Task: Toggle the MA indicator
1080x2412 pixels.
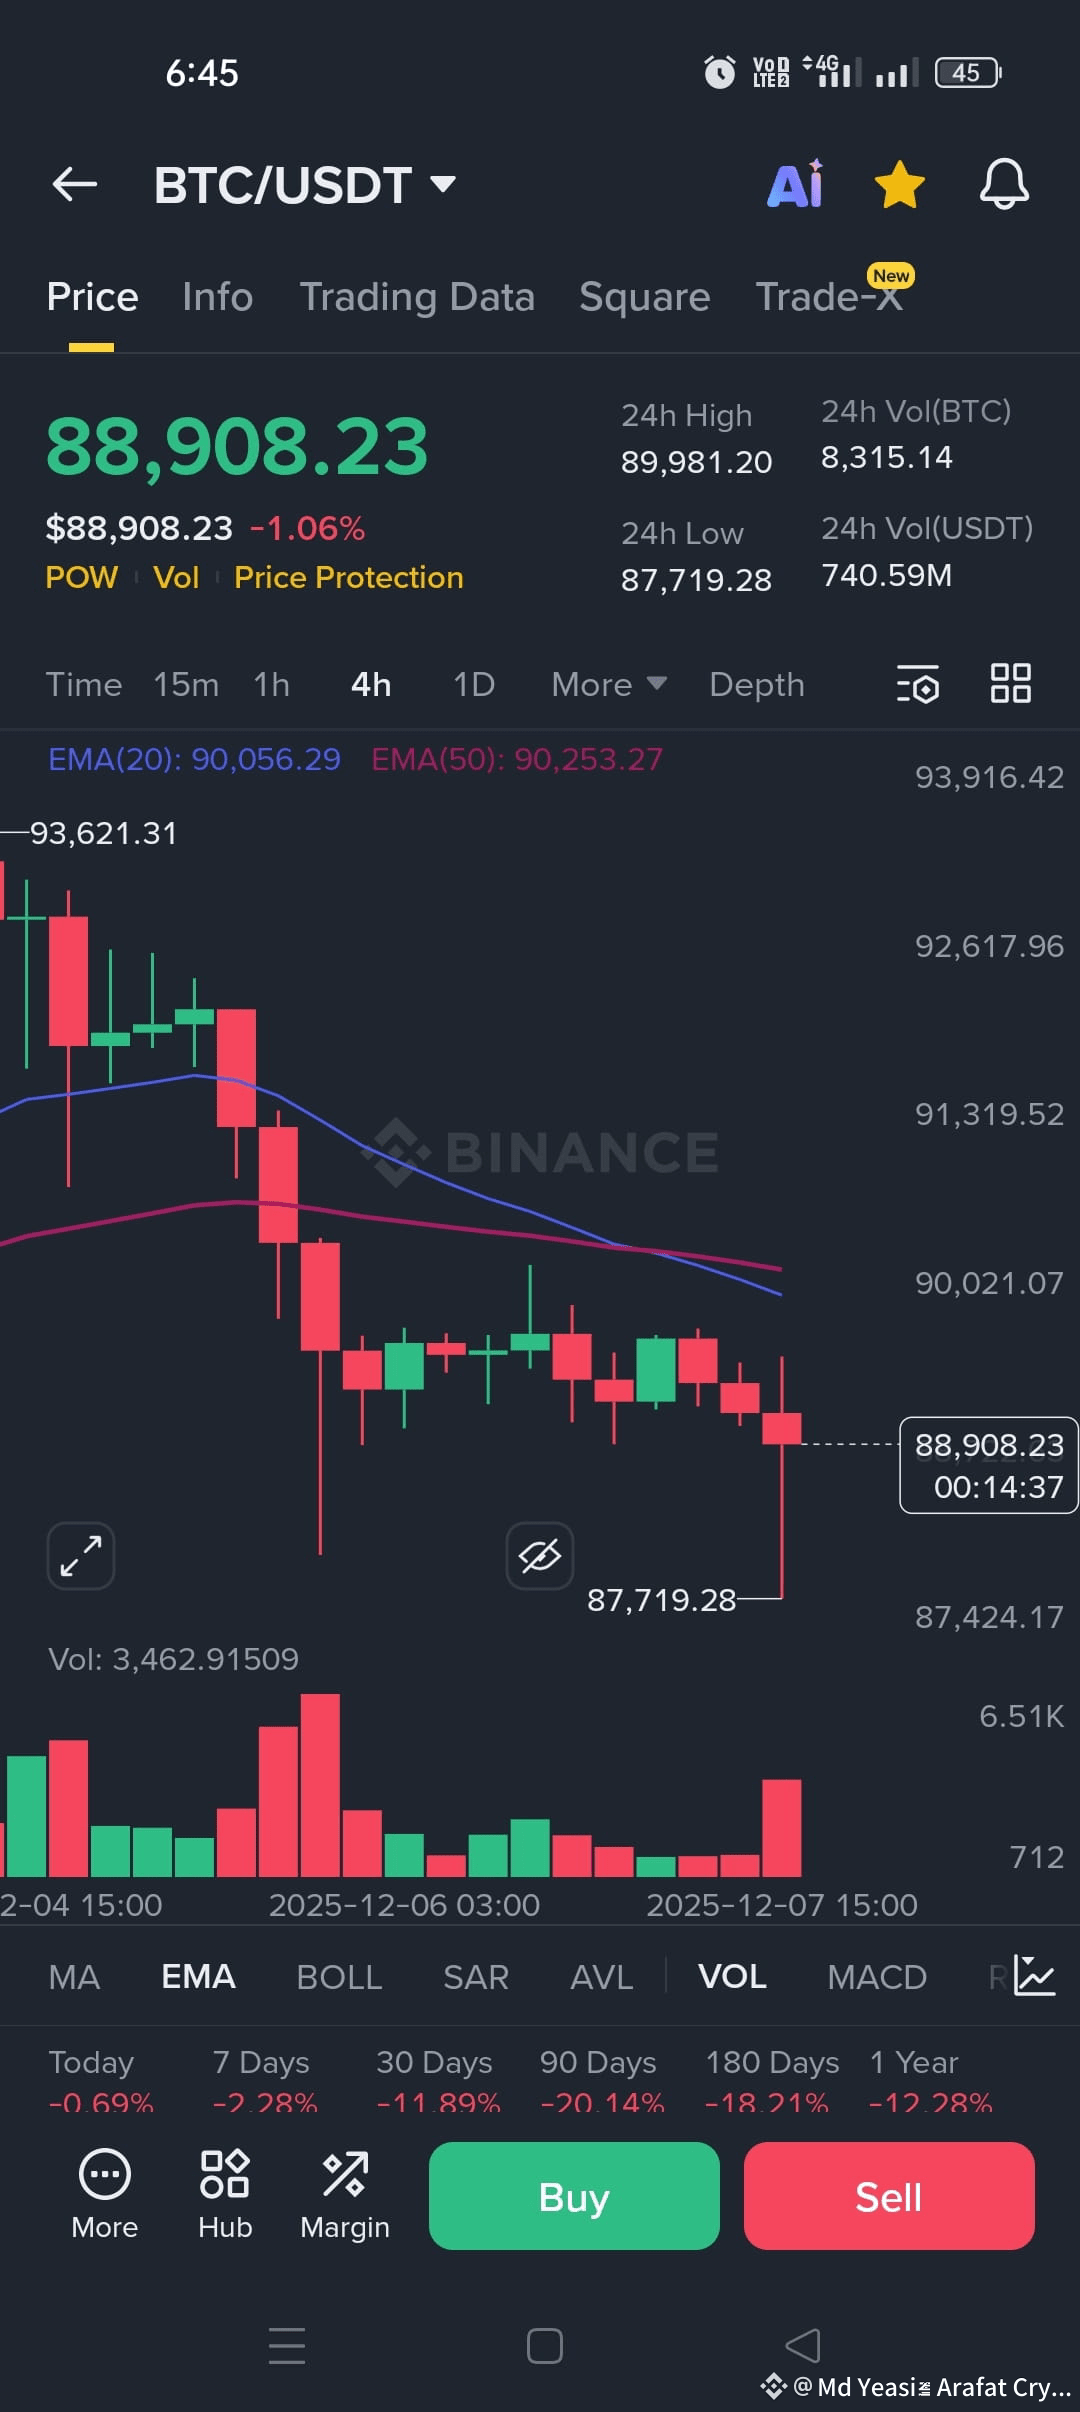Action: pos(74,1977)
